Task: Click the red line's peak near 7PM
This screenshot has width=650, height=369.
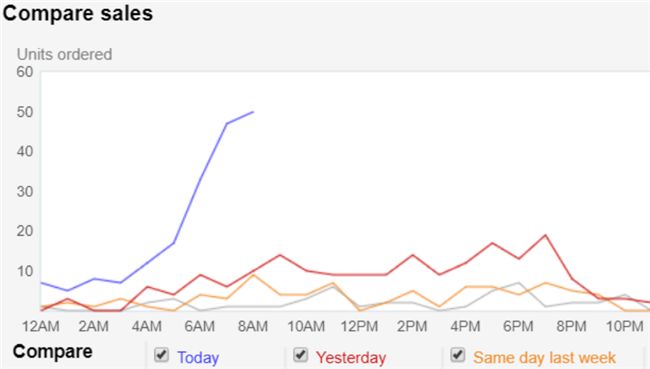Action: [x=545, y=235]
